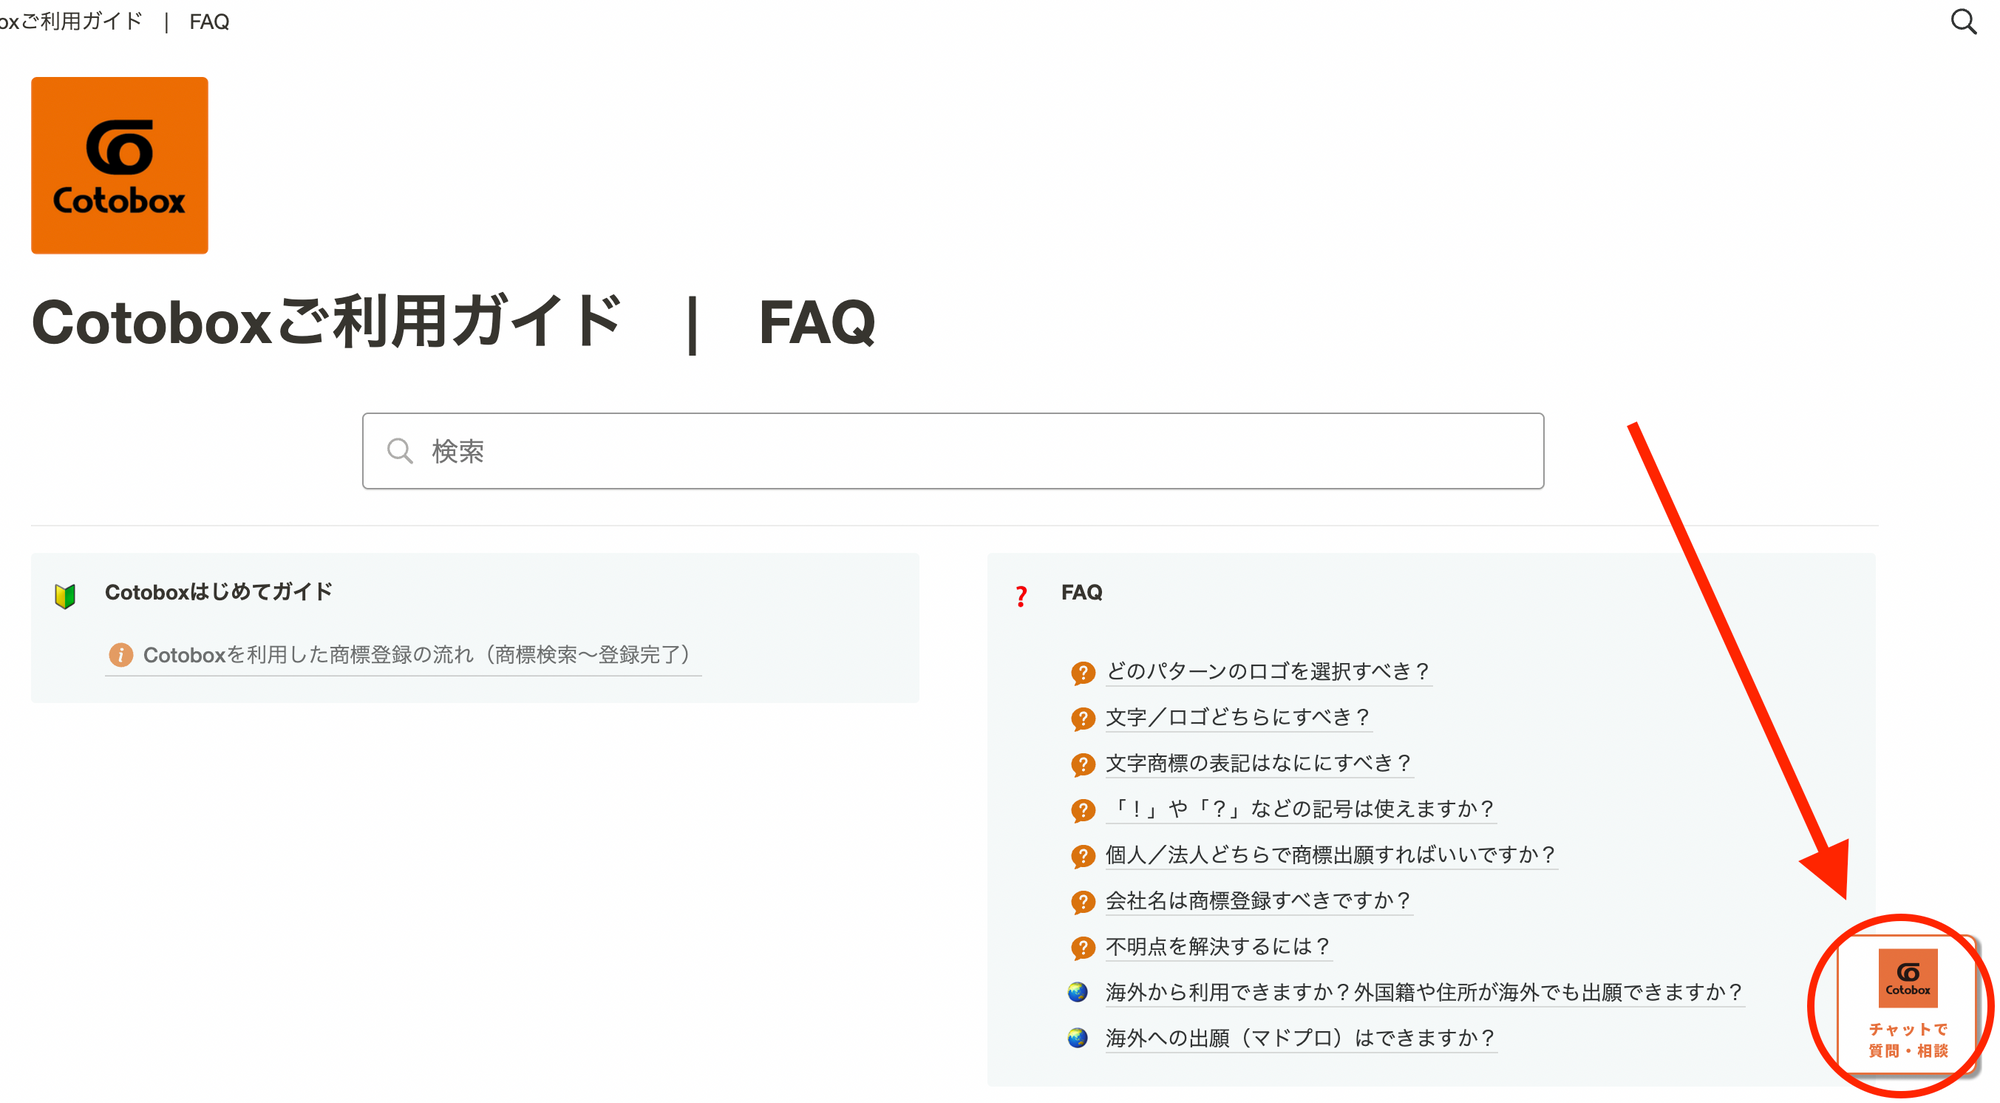
Task: Open 不明点を解決するには？ link
Action: [1217, 946]
